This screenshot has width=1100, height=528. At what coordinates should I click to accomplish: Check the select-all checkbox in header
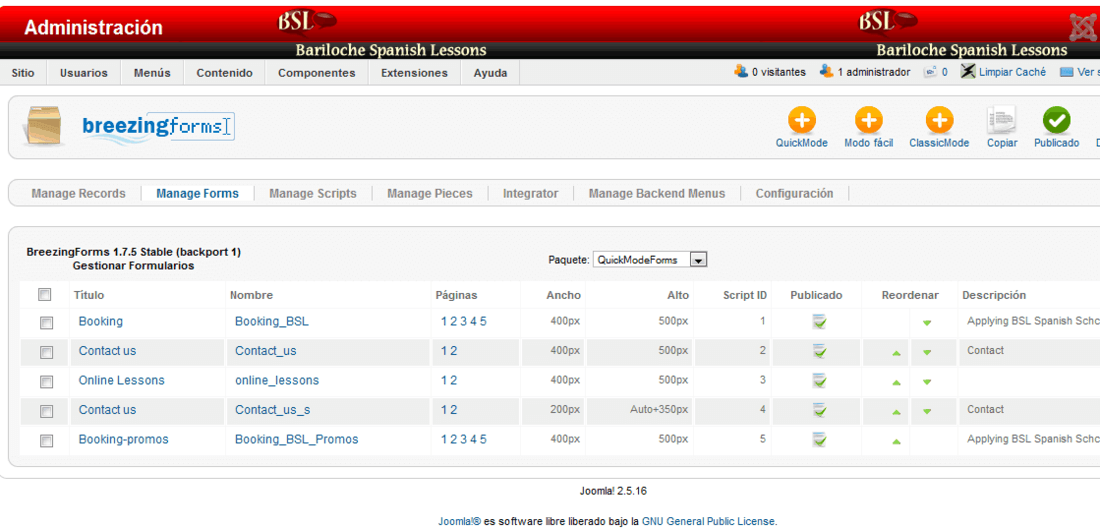point(44,295)
